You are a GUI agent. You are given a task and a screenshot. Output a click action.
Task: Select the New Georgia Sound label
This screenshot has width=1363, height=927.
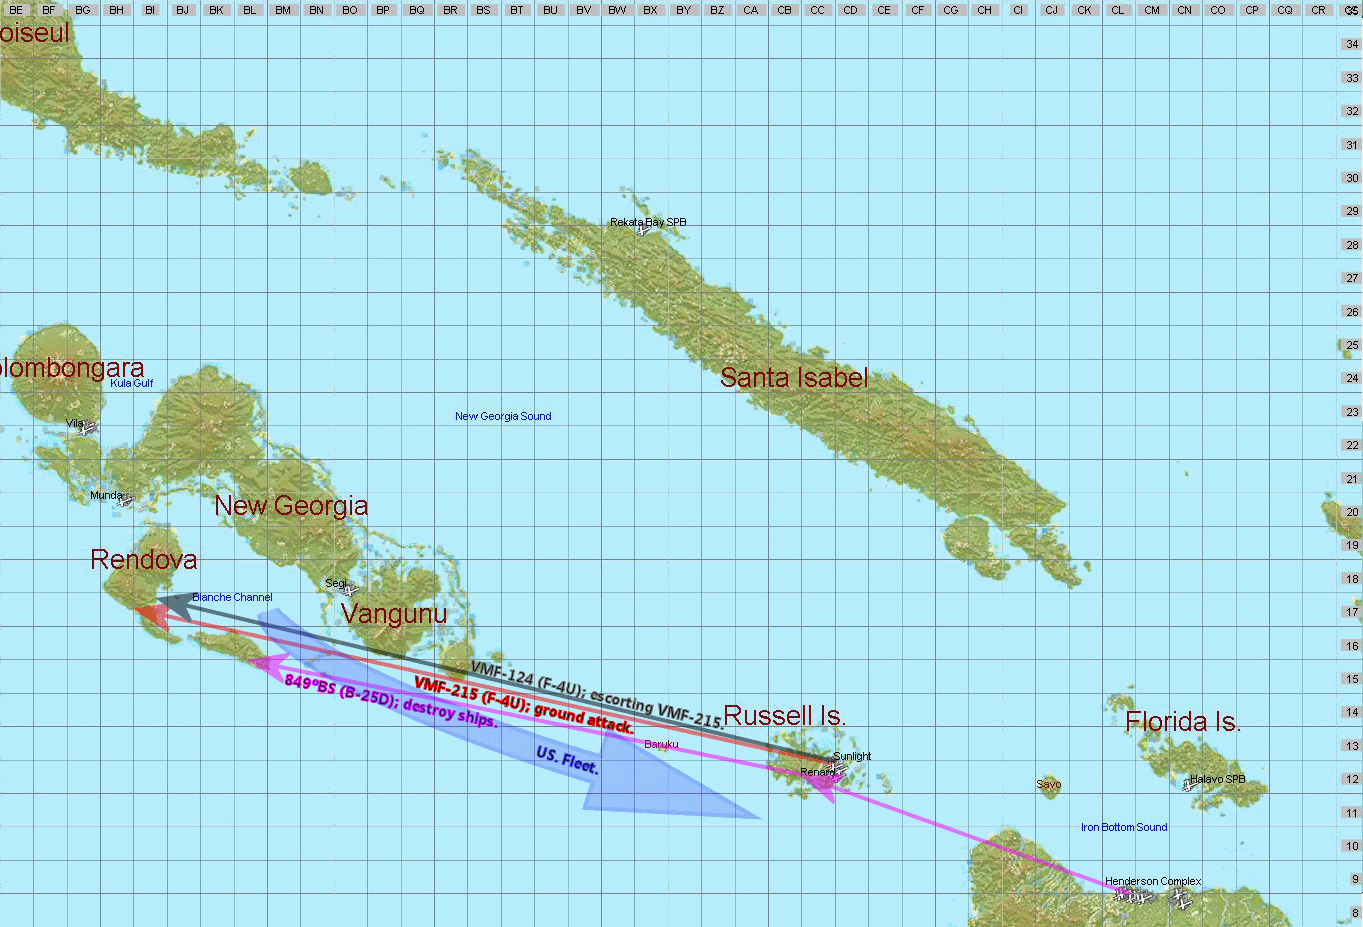[503, 416]
